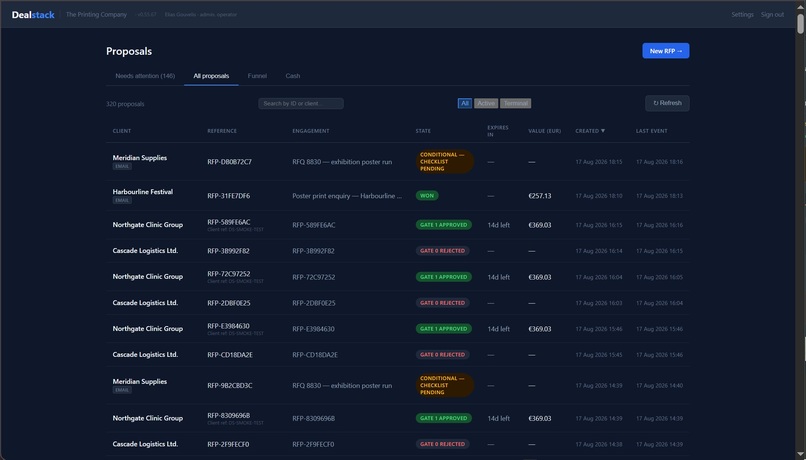The height and width of the screenshot is (460, 806).
Task: Click the Dealstack logo
Action: coord(33,15)
